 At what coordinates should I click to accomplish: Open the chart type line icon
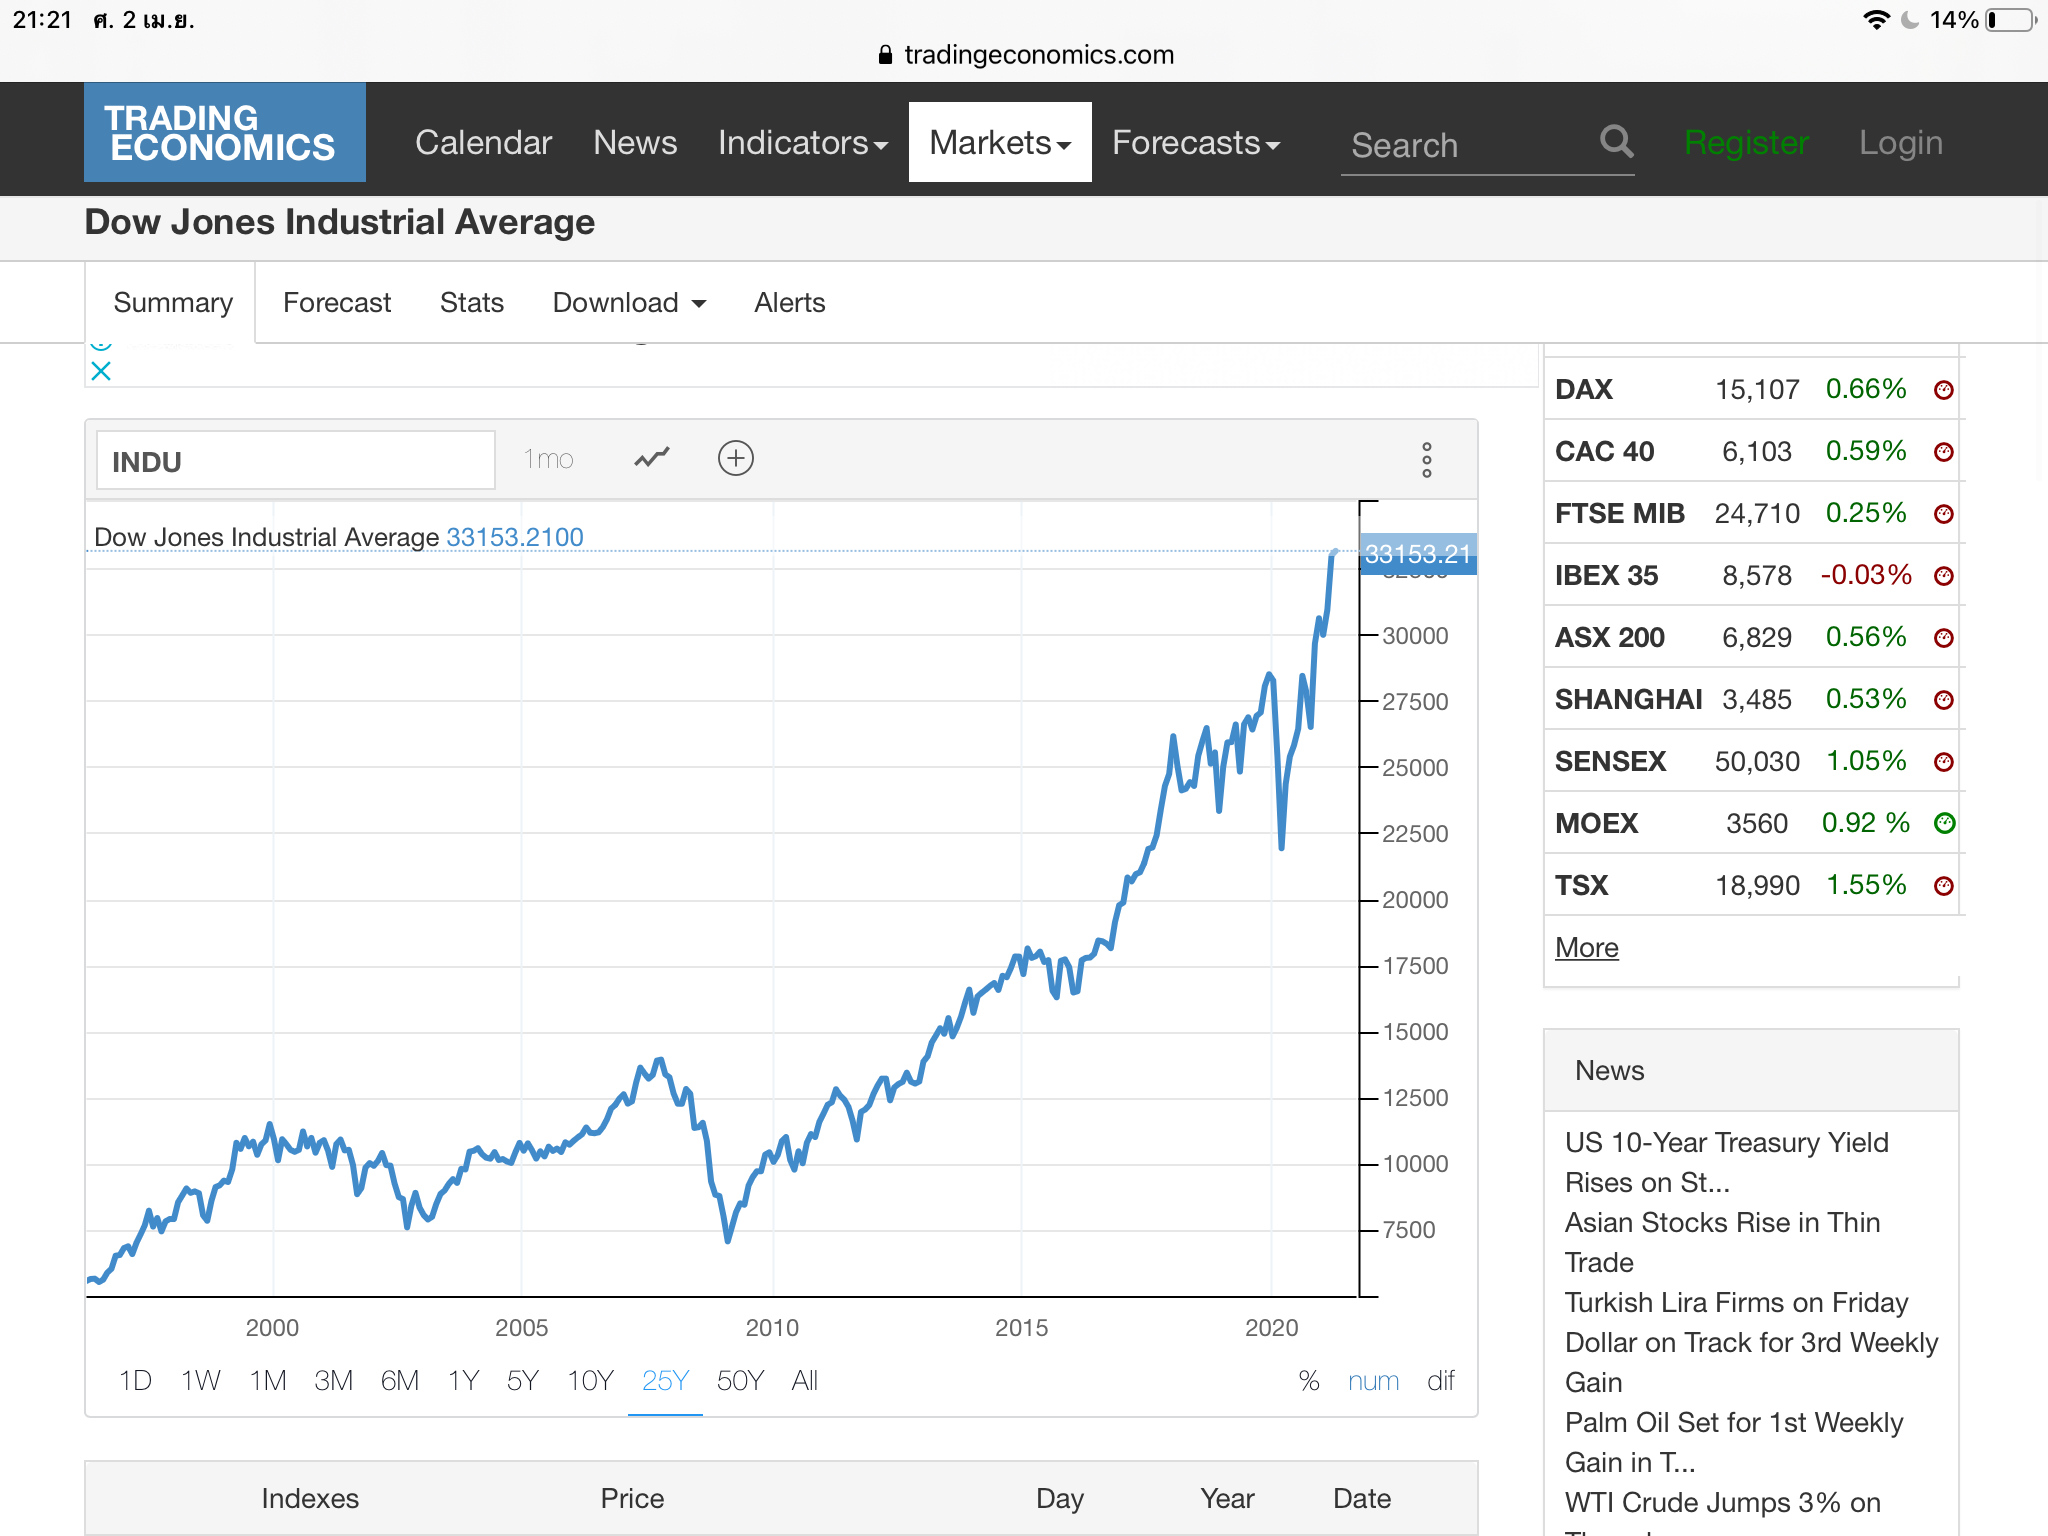point(652,458)
